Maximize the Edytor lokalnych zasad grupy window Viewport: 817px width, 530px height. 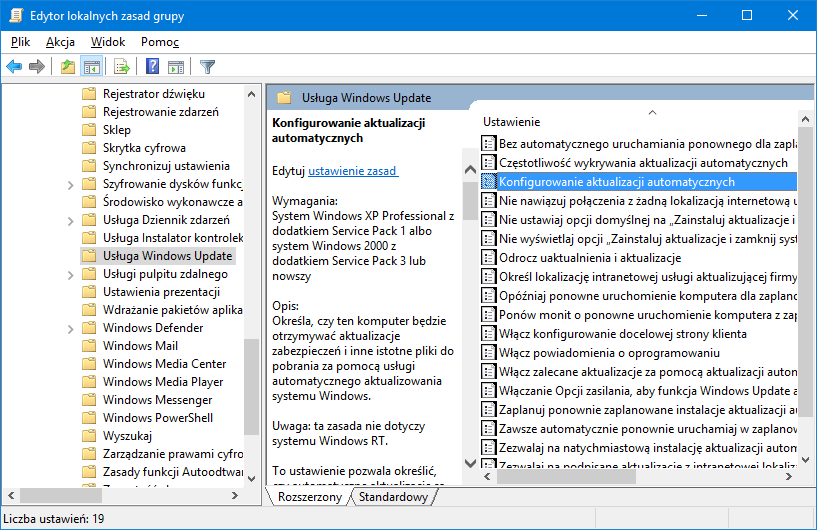[747, 15]
